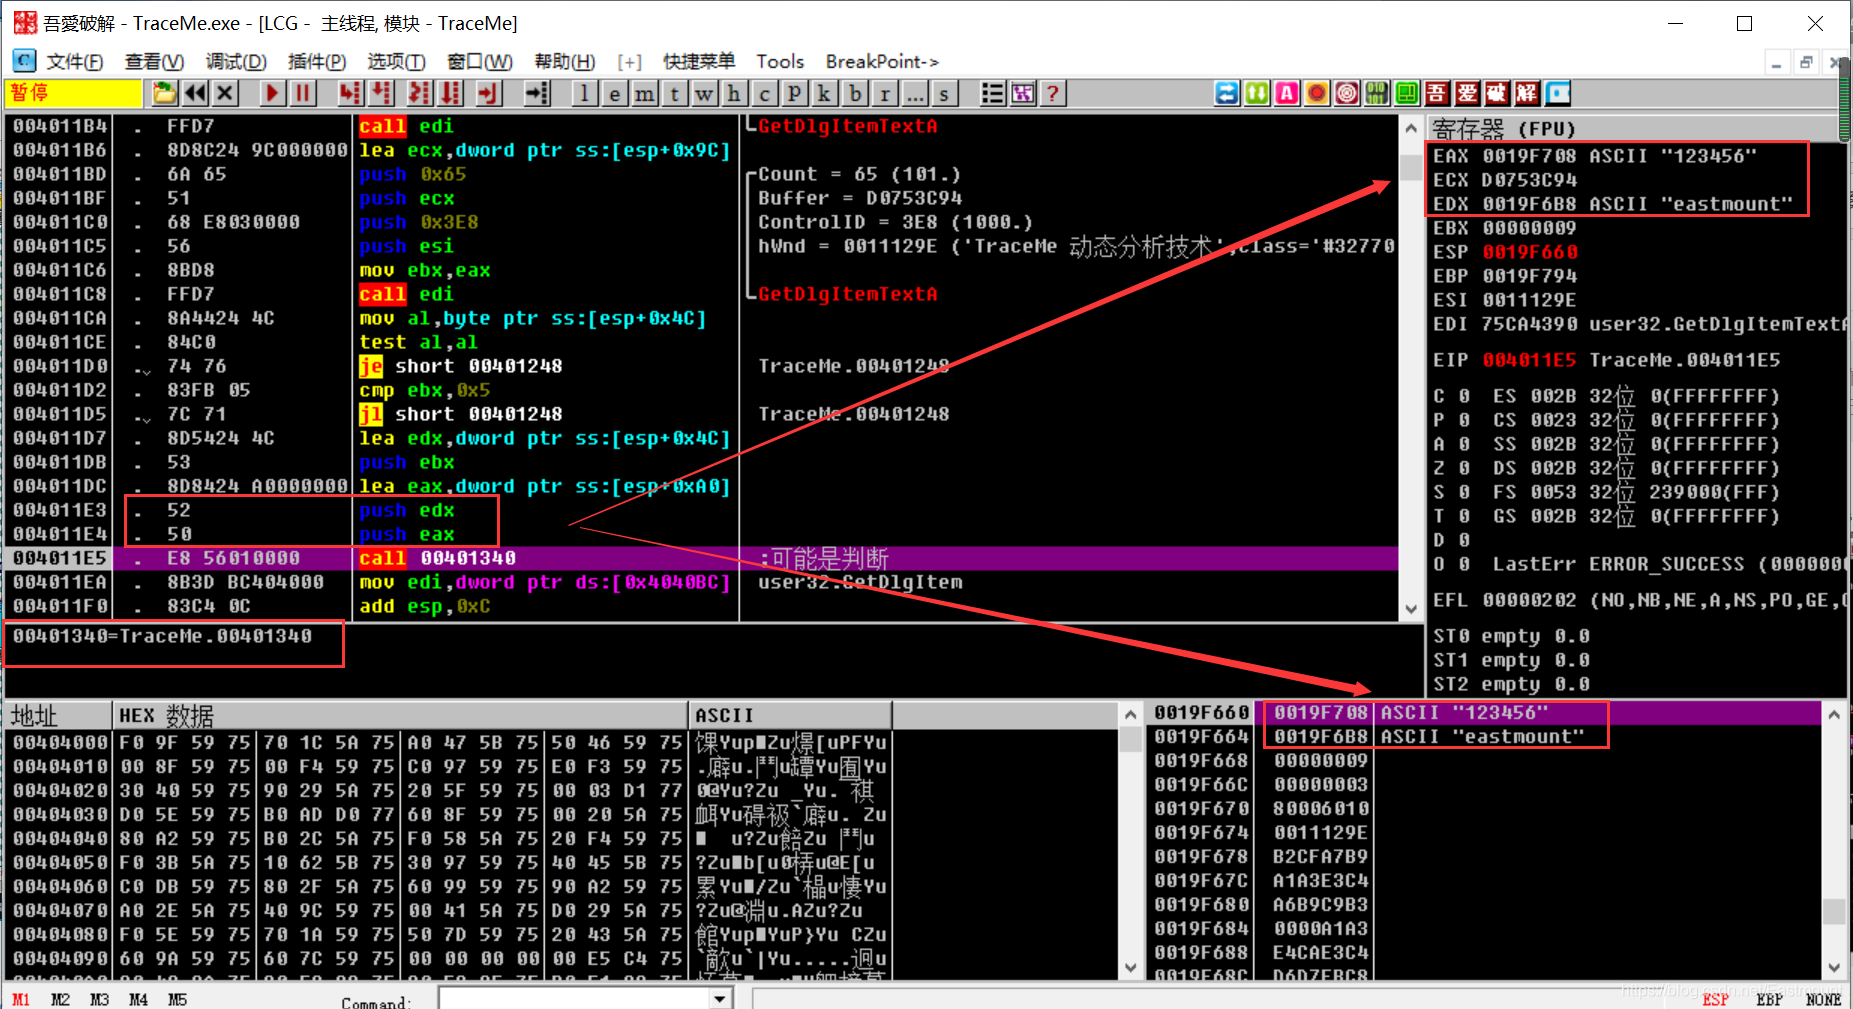The height and width of the screenshot is (1009, 1853).
Task: Open Call stack 'k' button
Action: 824,93
